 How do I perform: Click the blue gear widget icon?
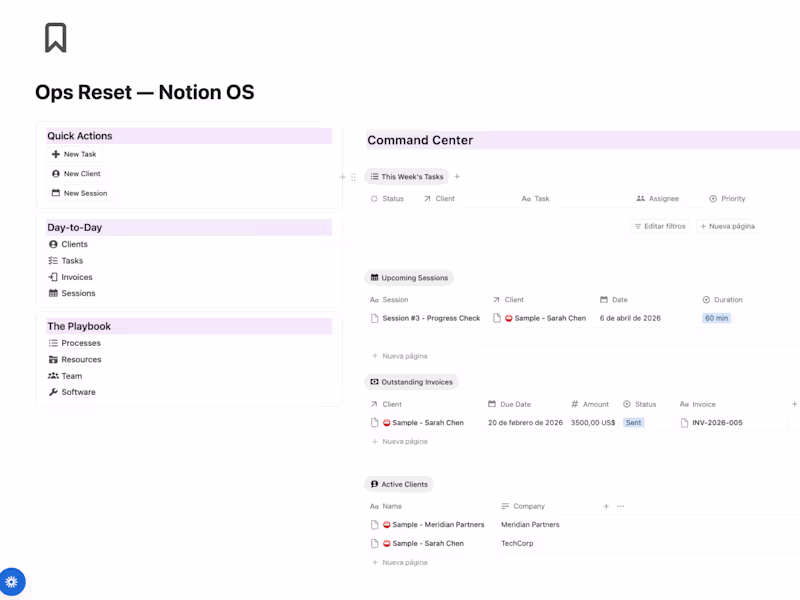pyautogui.click(x=12, y=581)
